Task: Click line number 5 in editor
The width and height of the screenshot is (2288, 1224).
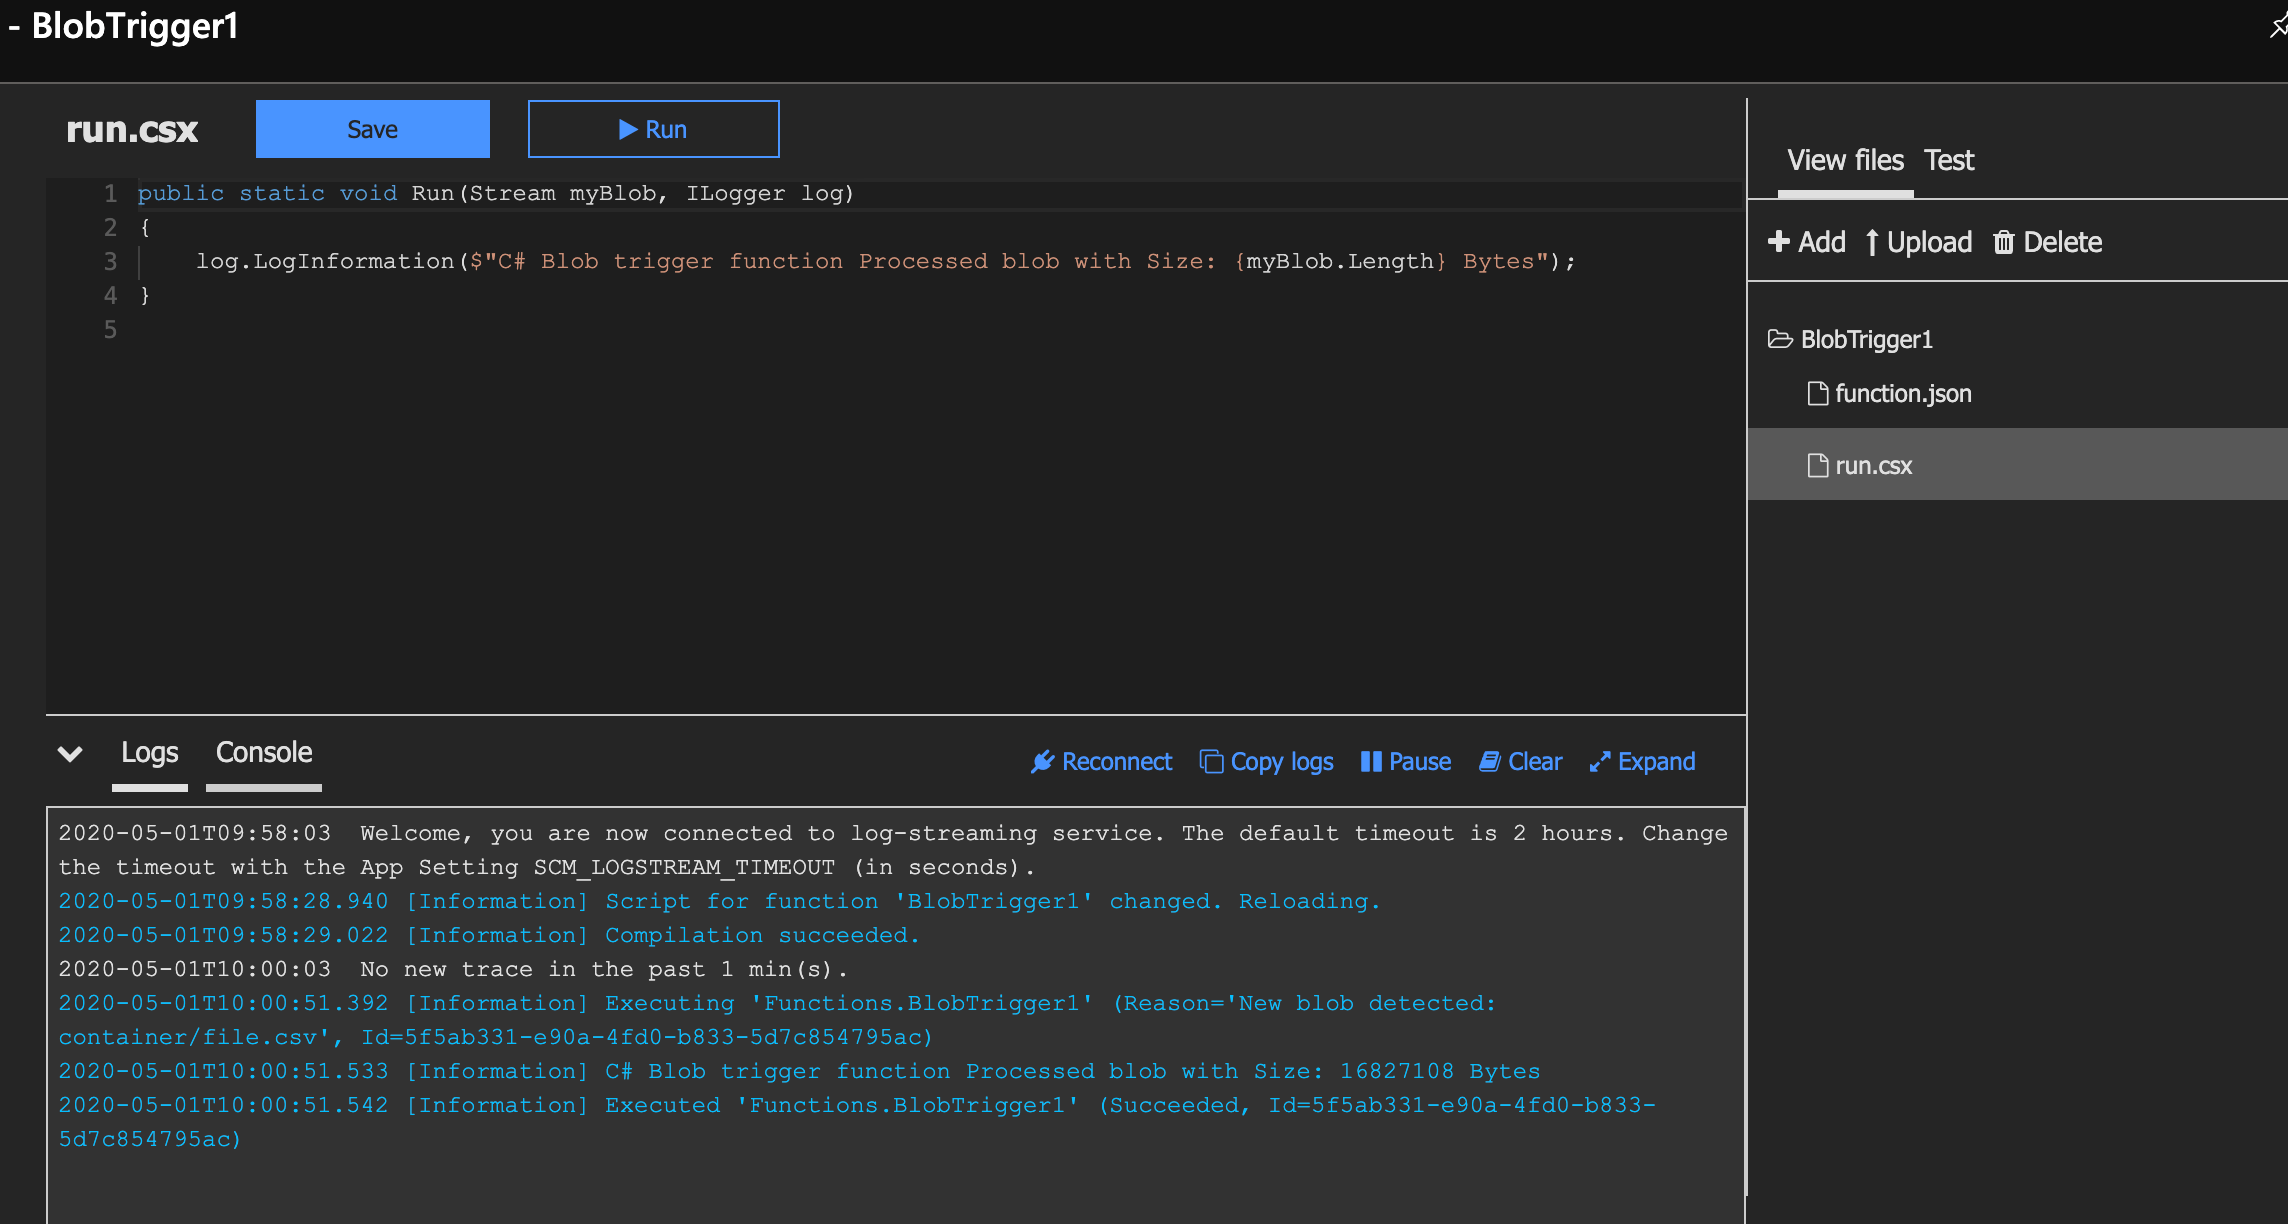Action: [x=110, y=330]
